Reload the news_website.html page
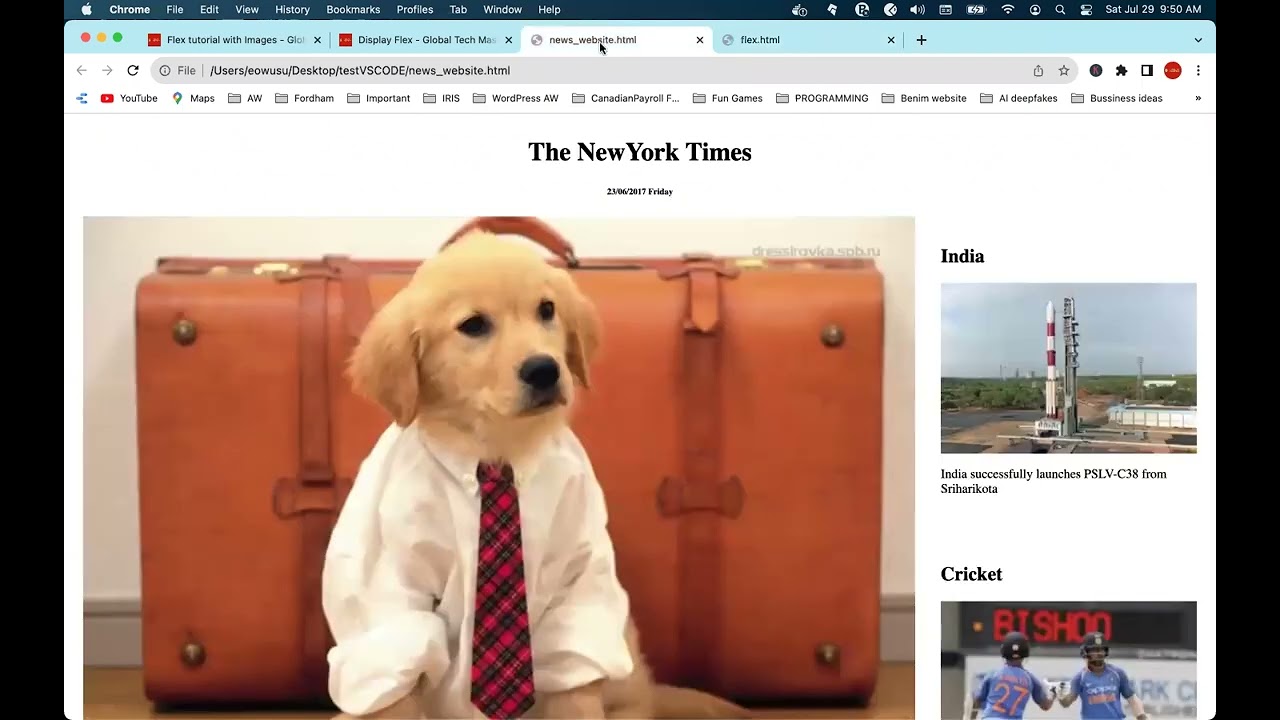 click(133, 71)
